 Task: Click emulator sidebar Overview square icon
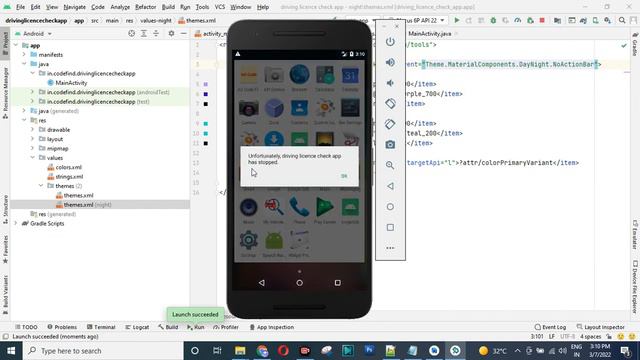point(390,227)
